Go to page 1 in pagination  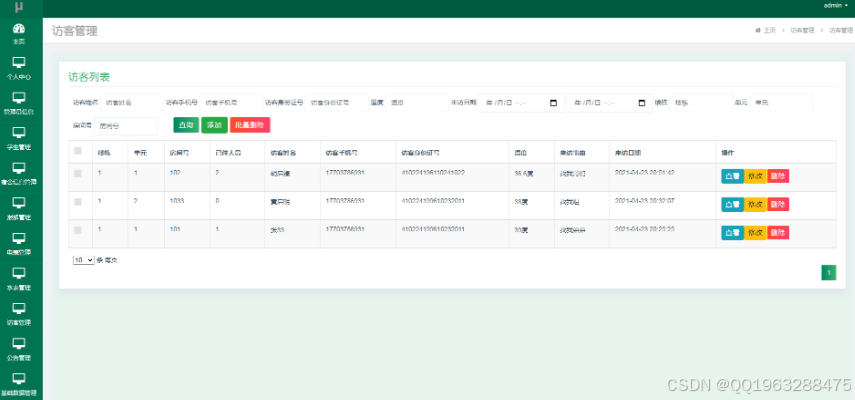(x=828, y=272)
